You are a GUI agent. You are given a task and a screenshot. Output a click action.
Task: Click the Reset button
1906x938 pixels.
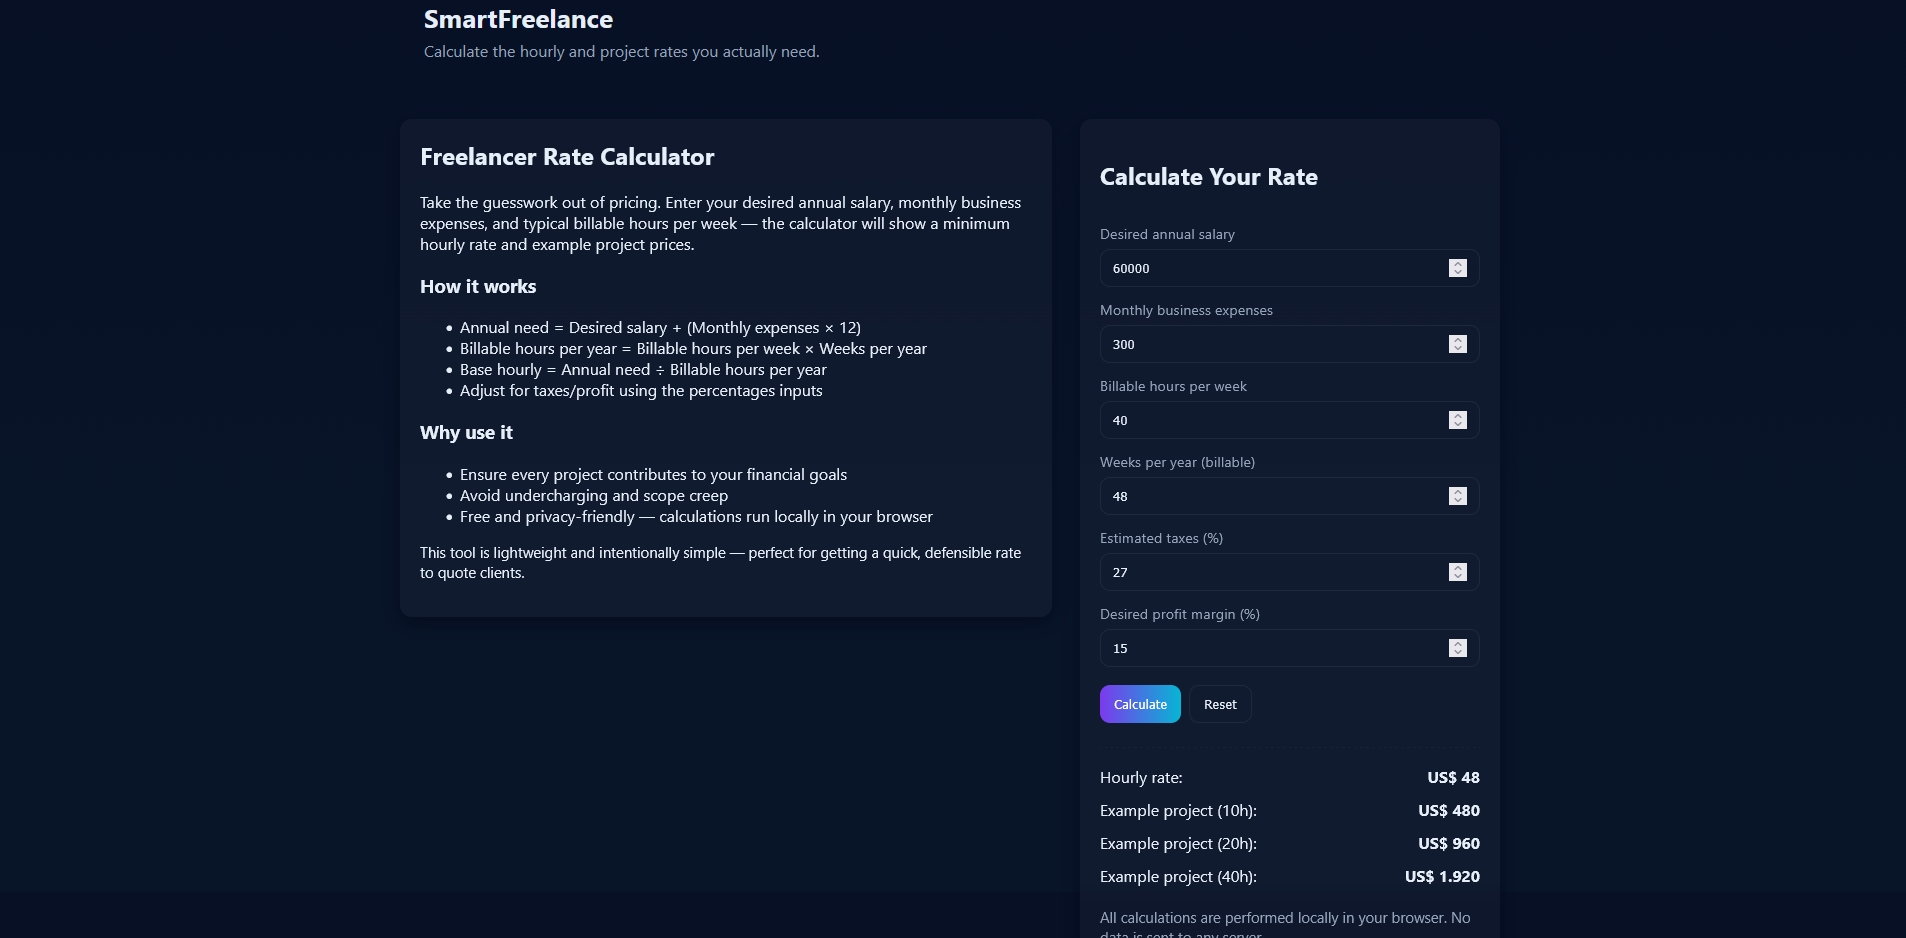[1220, 704]
